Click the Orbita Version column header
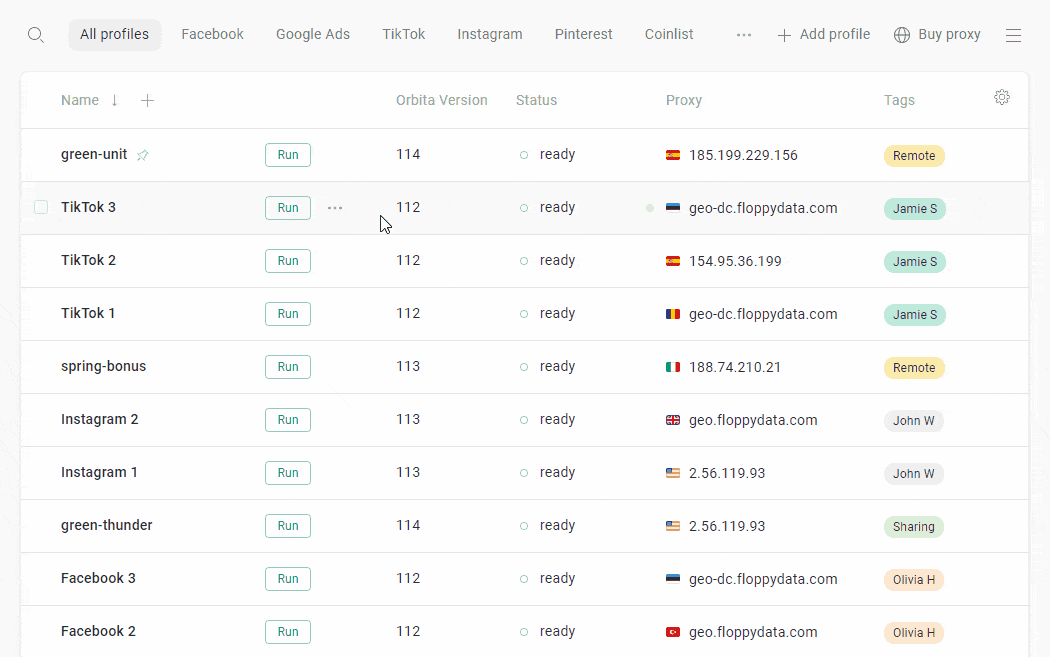Viewport: 1050px width, 657px height. pos(441,100)
